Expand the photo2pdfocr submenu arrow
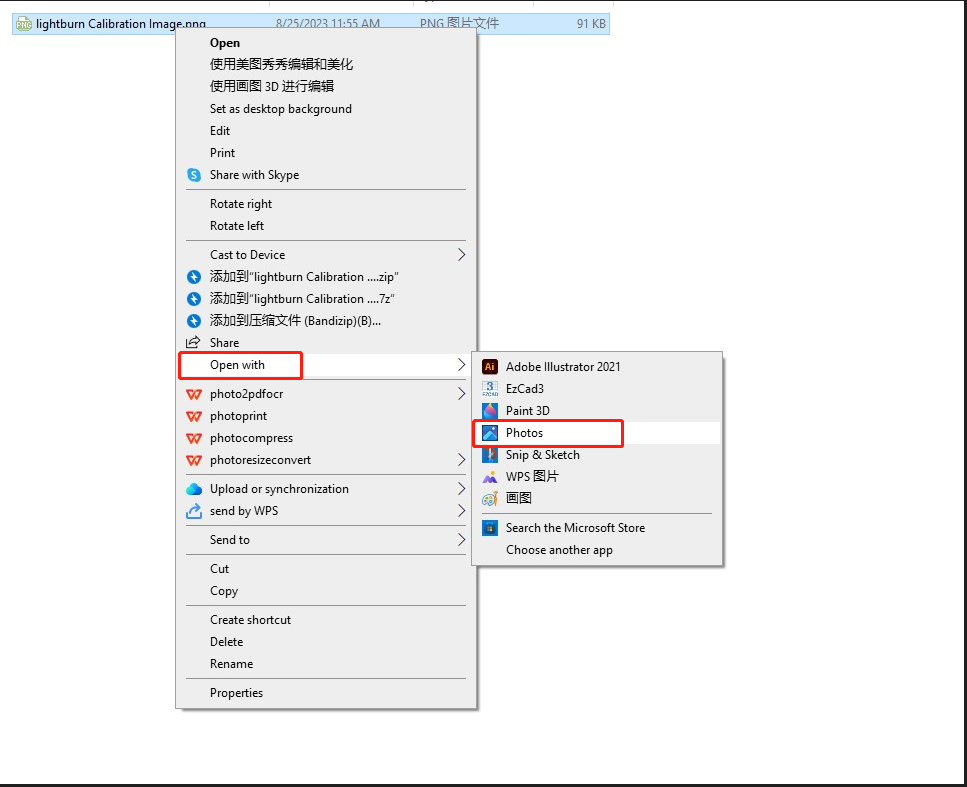967x787 pixels. coord(461,394)
